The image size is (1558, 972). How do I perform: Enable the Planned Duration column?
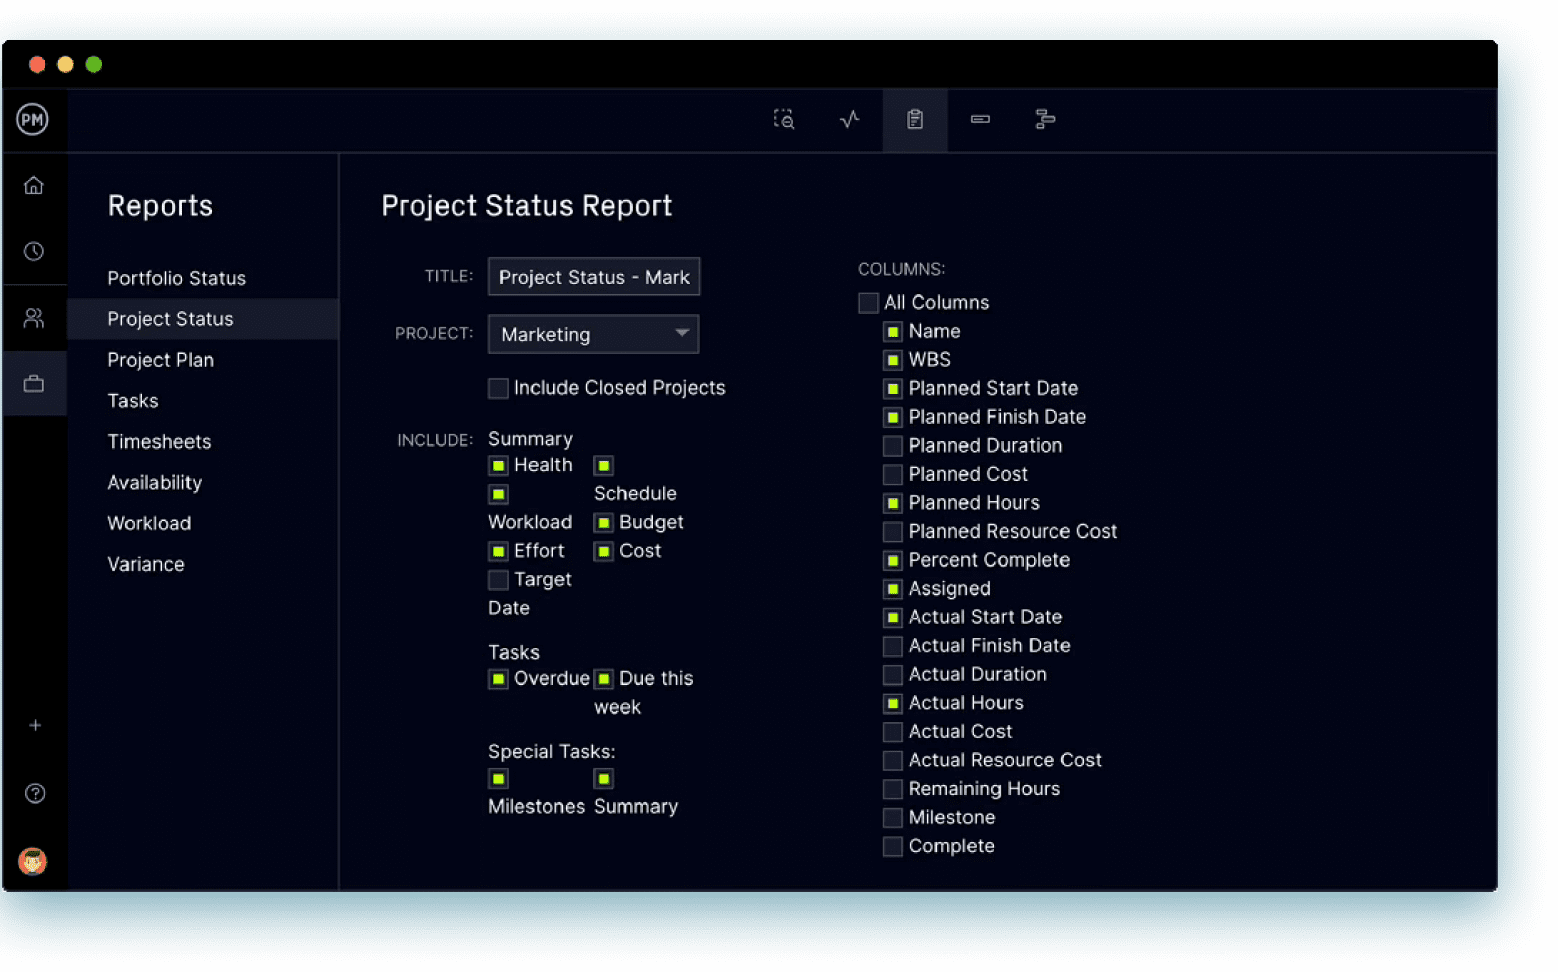[892, 446]
